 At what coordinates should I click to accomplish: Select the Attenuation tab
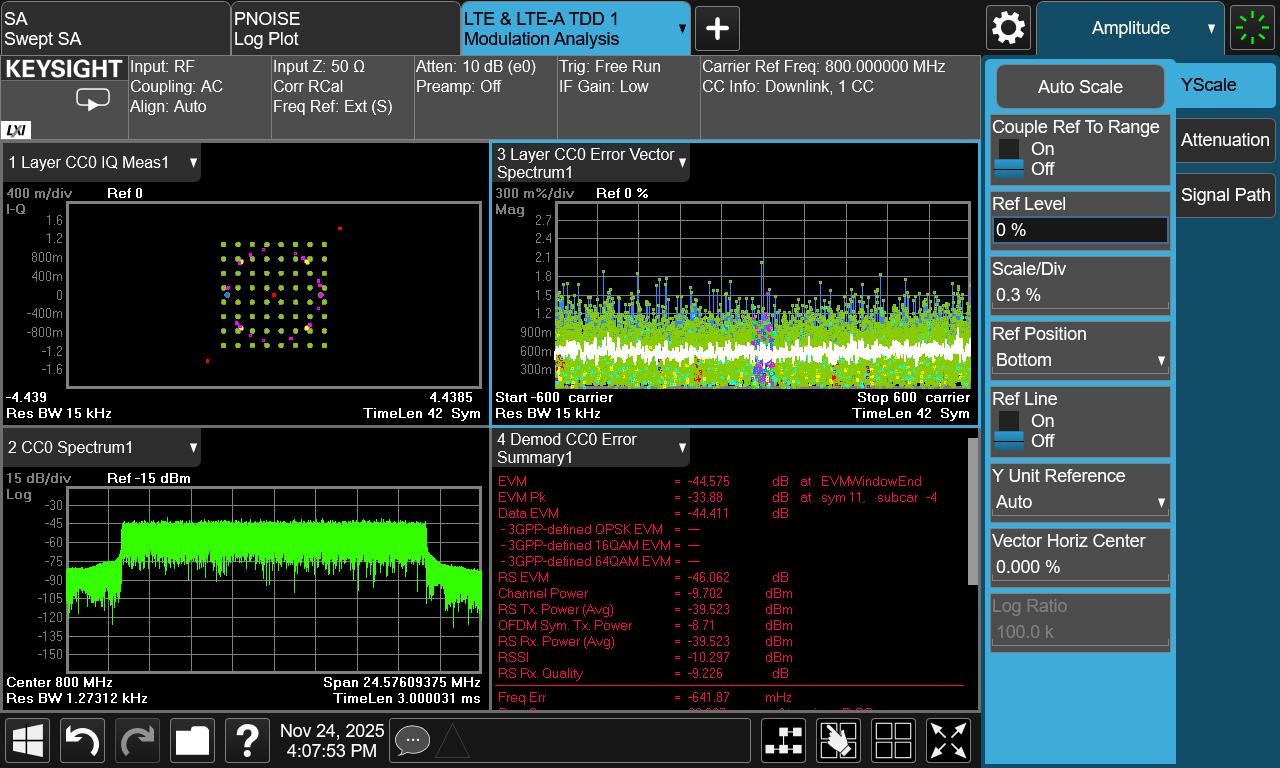point(1225,140)
